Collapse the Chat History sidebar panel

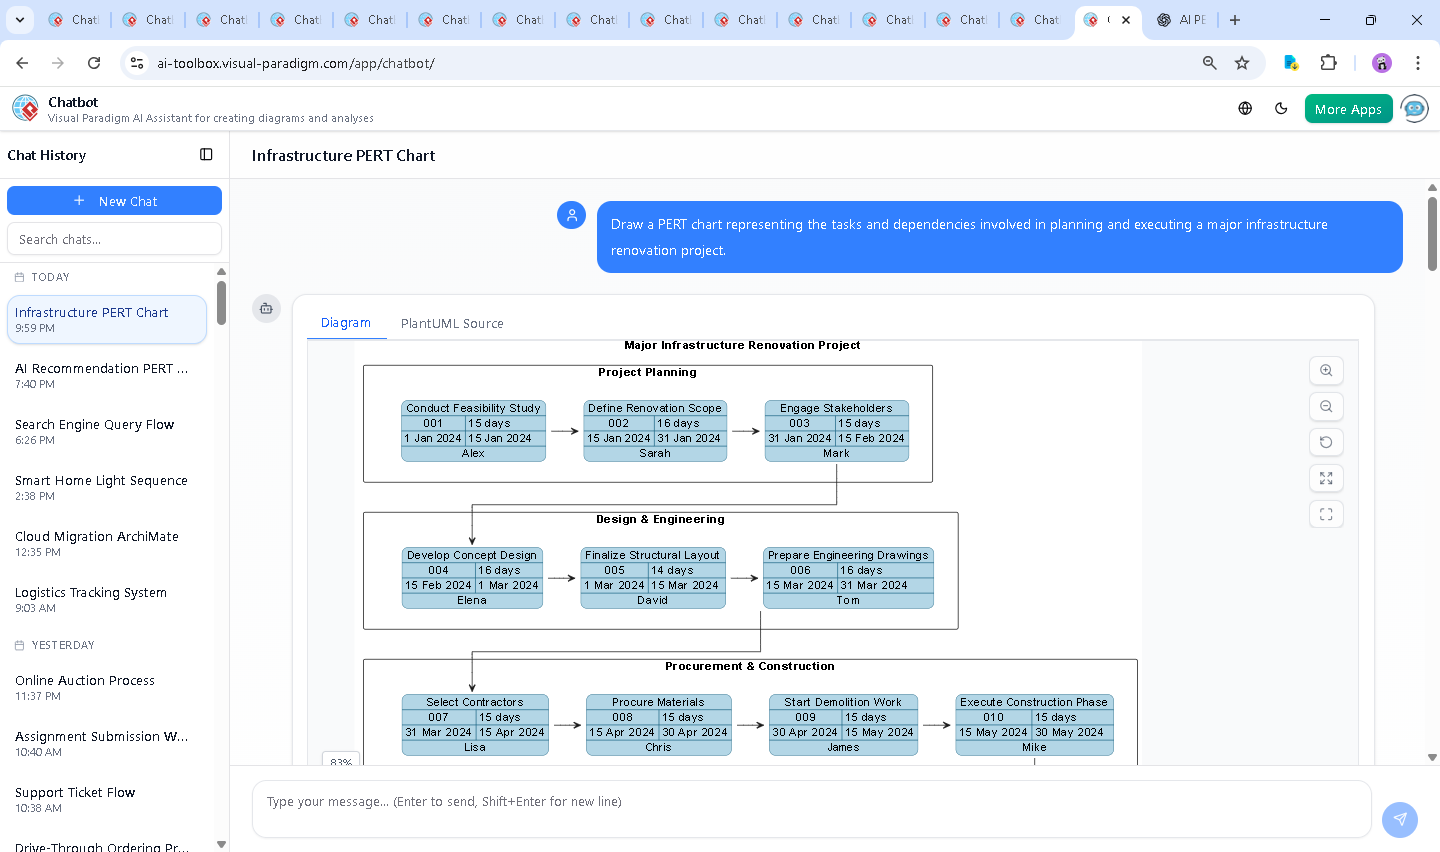(x=206, y=155)
